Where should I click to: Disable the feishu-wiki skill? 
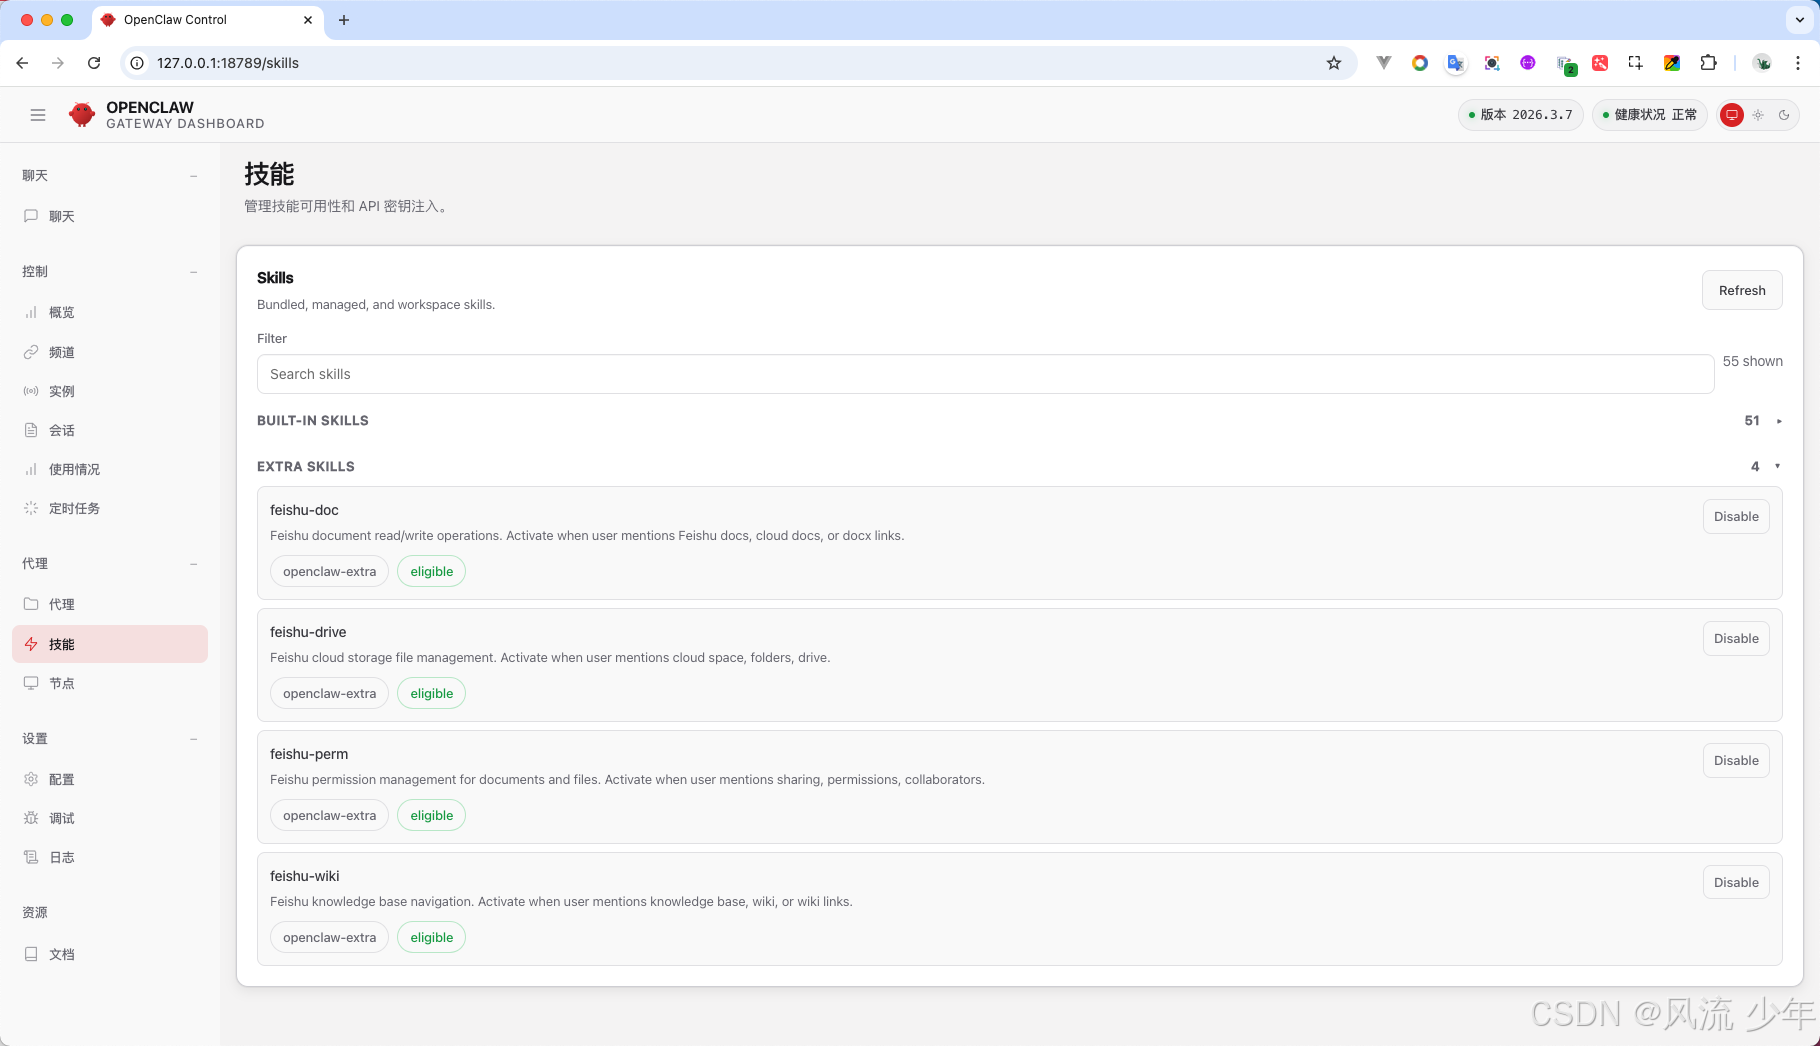coord(1735,882)
